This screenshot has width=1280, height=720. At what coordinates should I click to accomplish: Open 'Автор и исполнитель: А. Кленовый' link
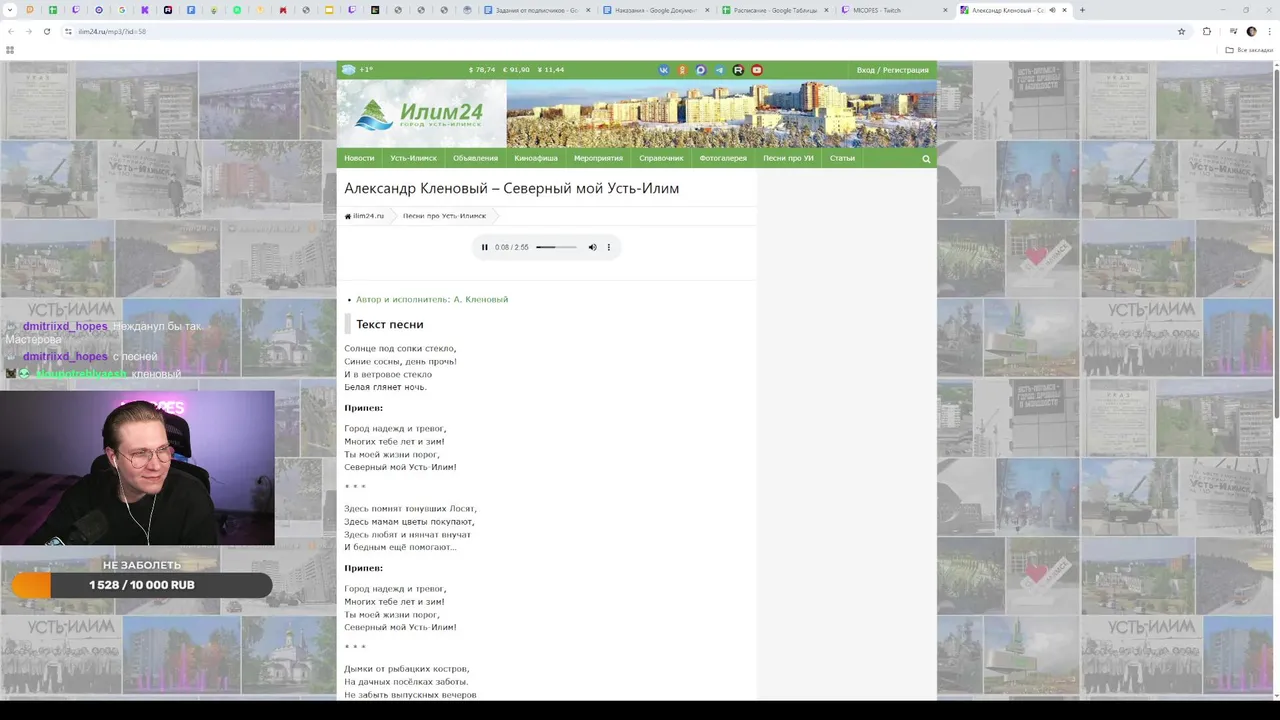(x=432, y=299)
